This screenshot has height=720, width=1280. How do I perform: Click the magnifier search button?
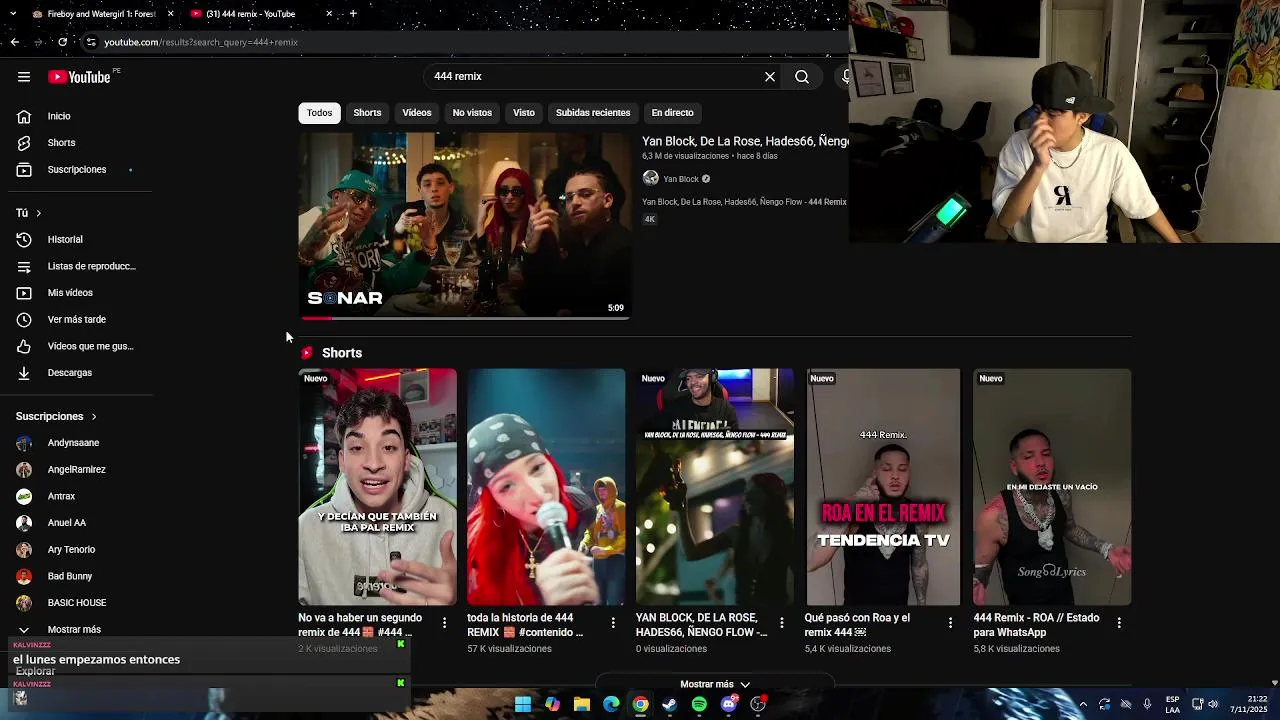point(802,77)
